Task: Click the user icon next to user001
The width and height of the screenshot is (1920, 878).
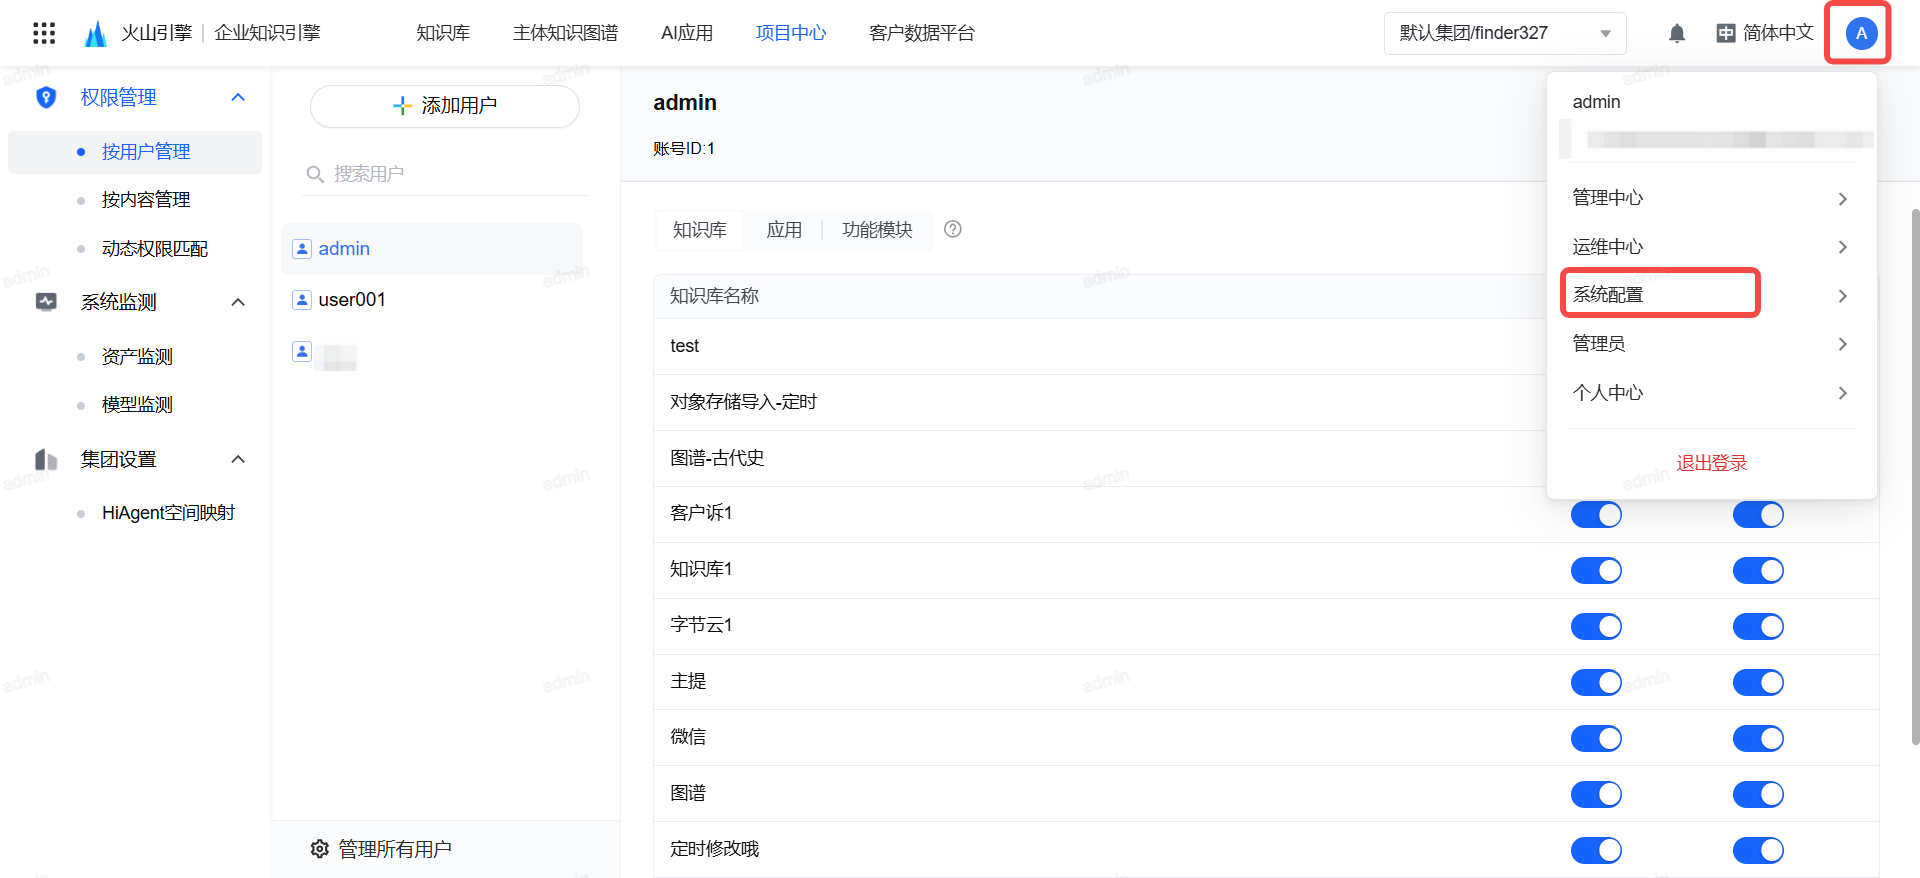Action: pos(302,299)
